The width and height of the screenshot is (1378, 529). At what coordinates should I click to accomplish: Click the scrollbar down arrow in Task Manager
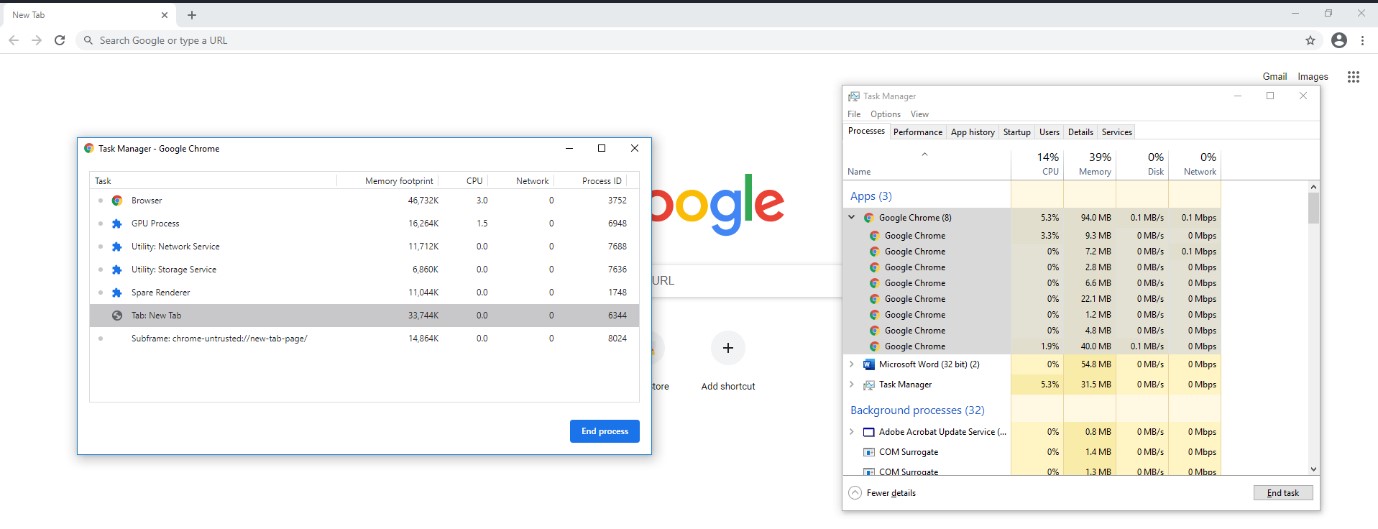click(1314, 468)
